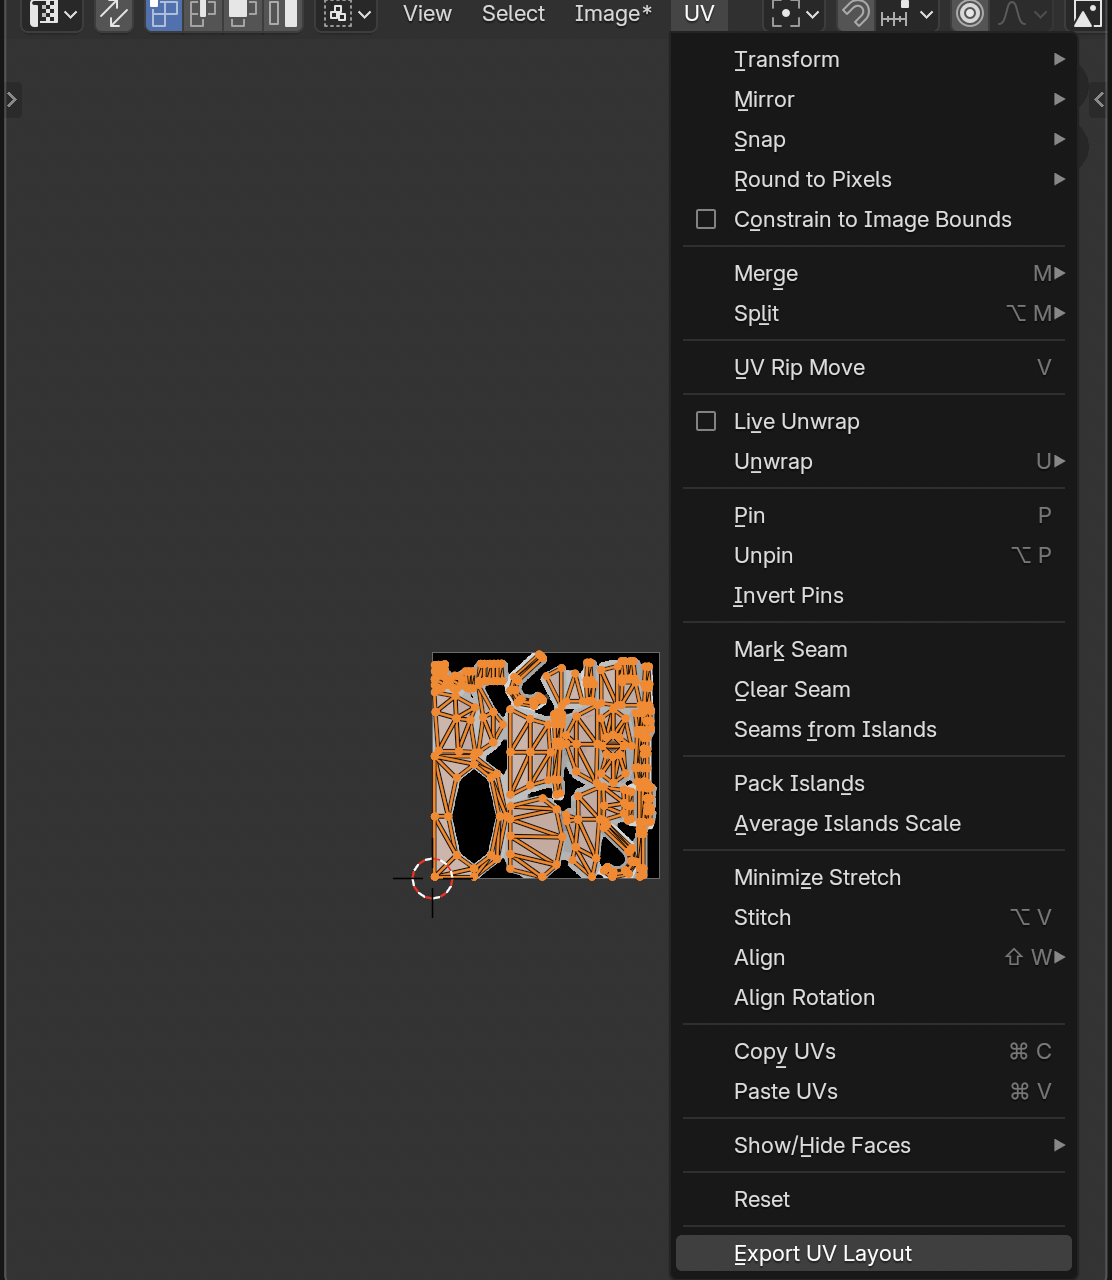Open the pivot point dropdown
This screenshot has width=1112, height=1280.
pyautogui.click(x=795, y=14)
